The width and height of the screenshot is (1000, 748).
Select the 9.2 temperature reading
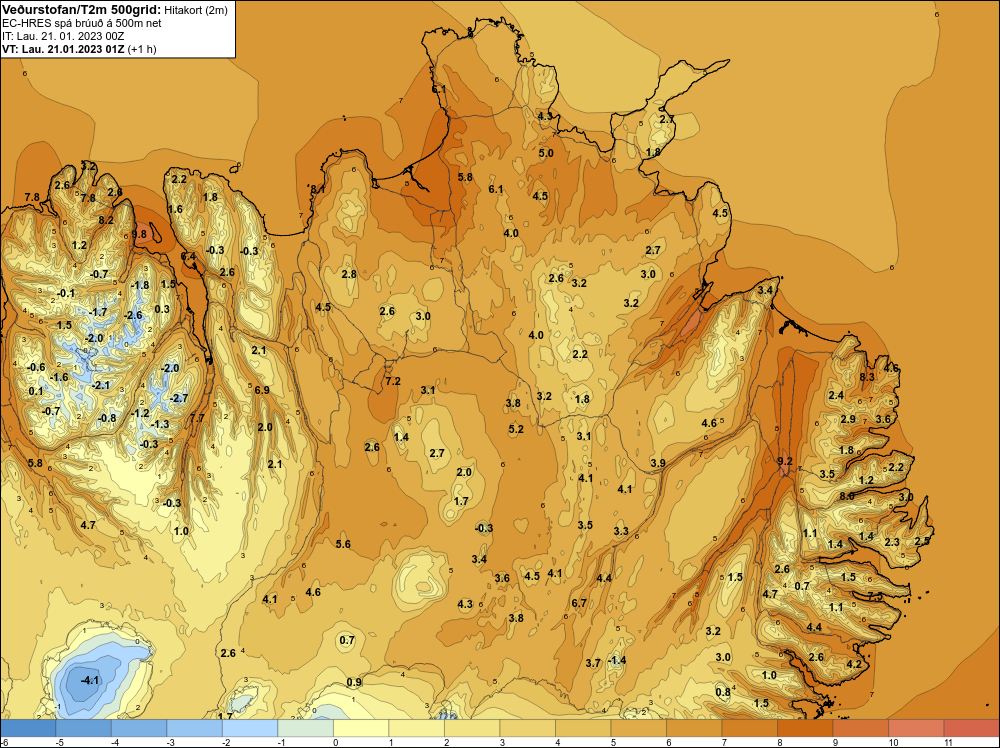pos(785,461)
